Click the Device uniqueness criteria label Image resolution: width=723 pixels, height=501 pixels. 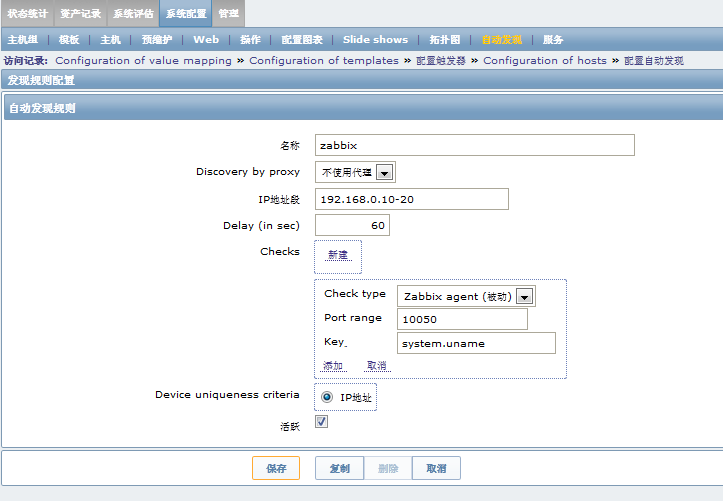tap(227, 395)
